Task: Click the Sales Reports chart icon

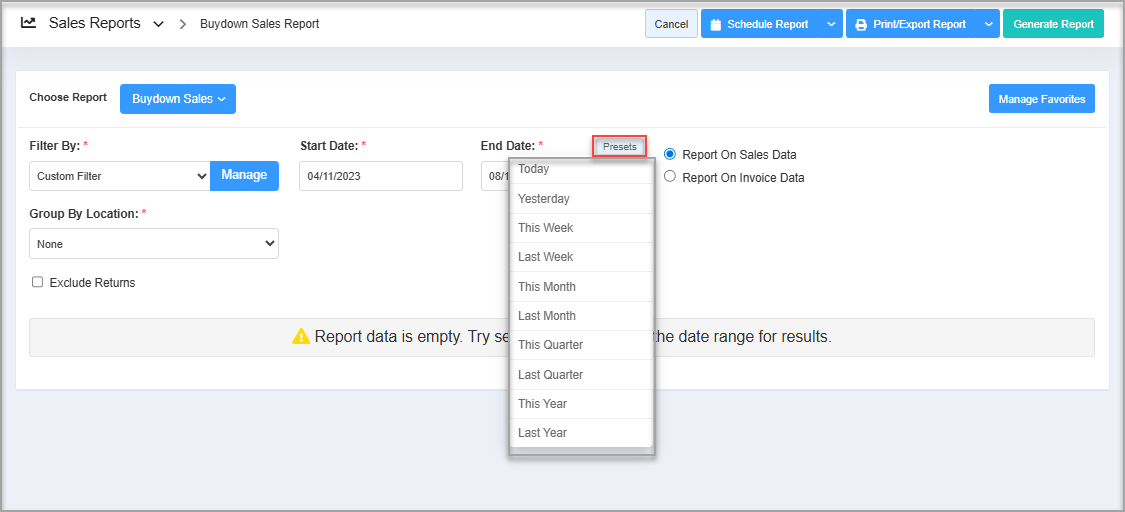Action: [29, 23]
